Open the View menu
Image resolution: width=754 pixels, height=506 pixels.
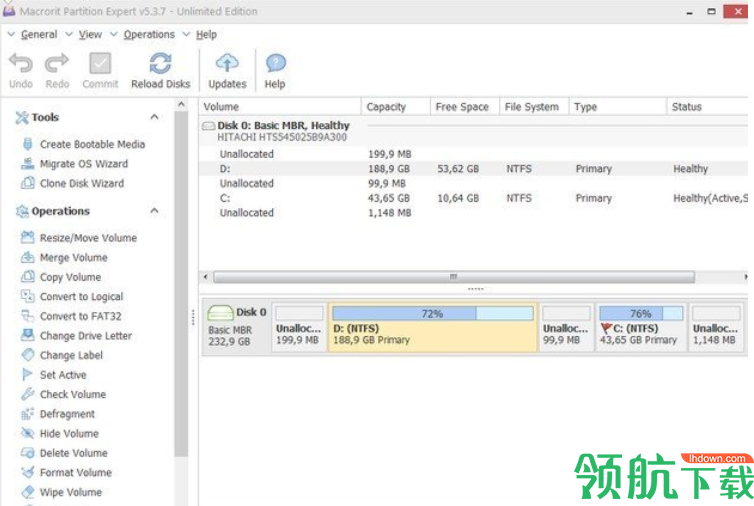90,35
